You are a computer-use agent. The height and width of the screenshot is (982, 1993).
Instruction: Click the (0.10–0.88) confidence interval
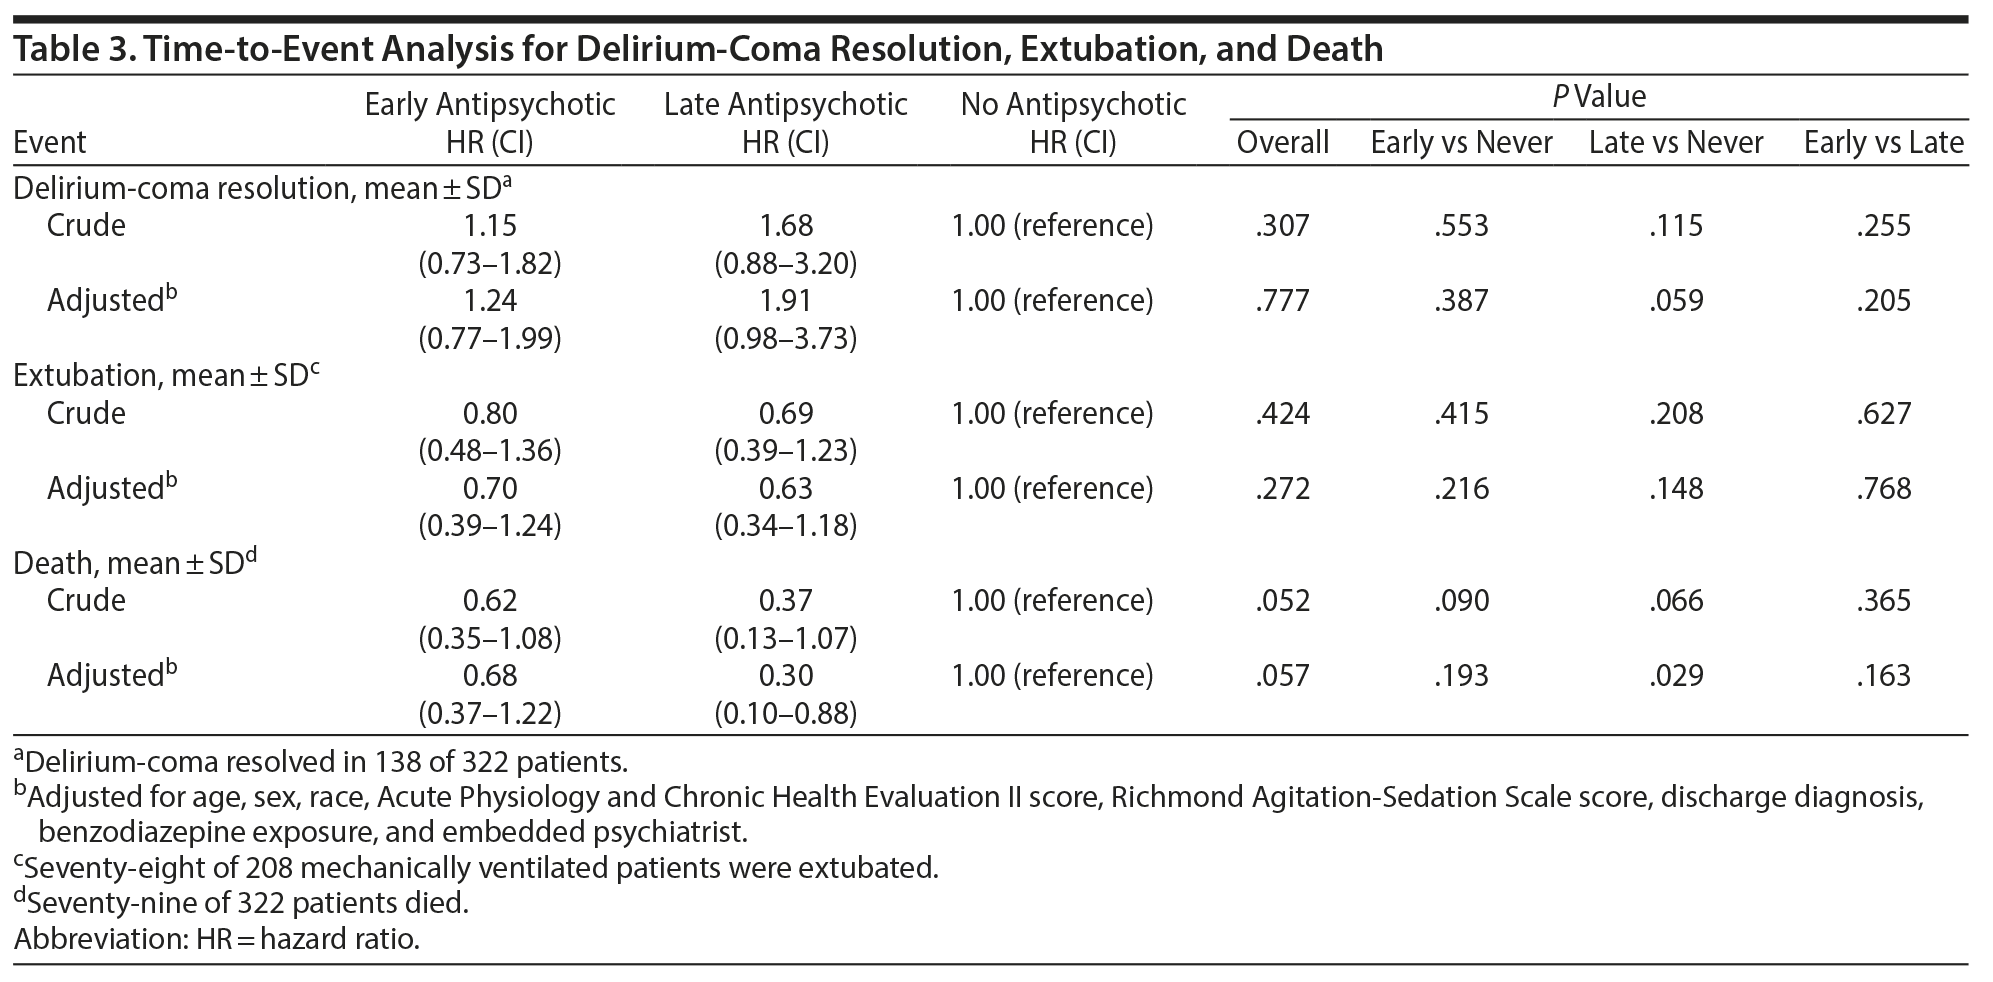point(785,713)
